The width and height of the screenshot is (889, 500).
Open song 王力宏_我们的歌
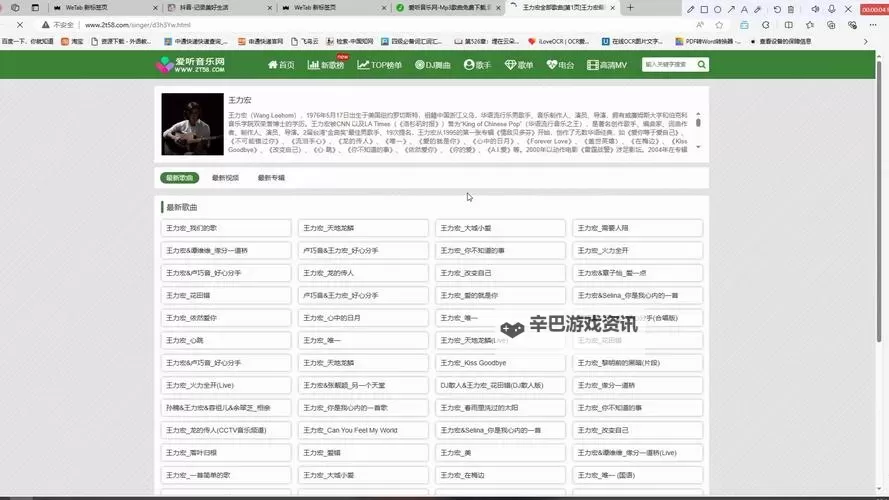[x=226, y=228]
